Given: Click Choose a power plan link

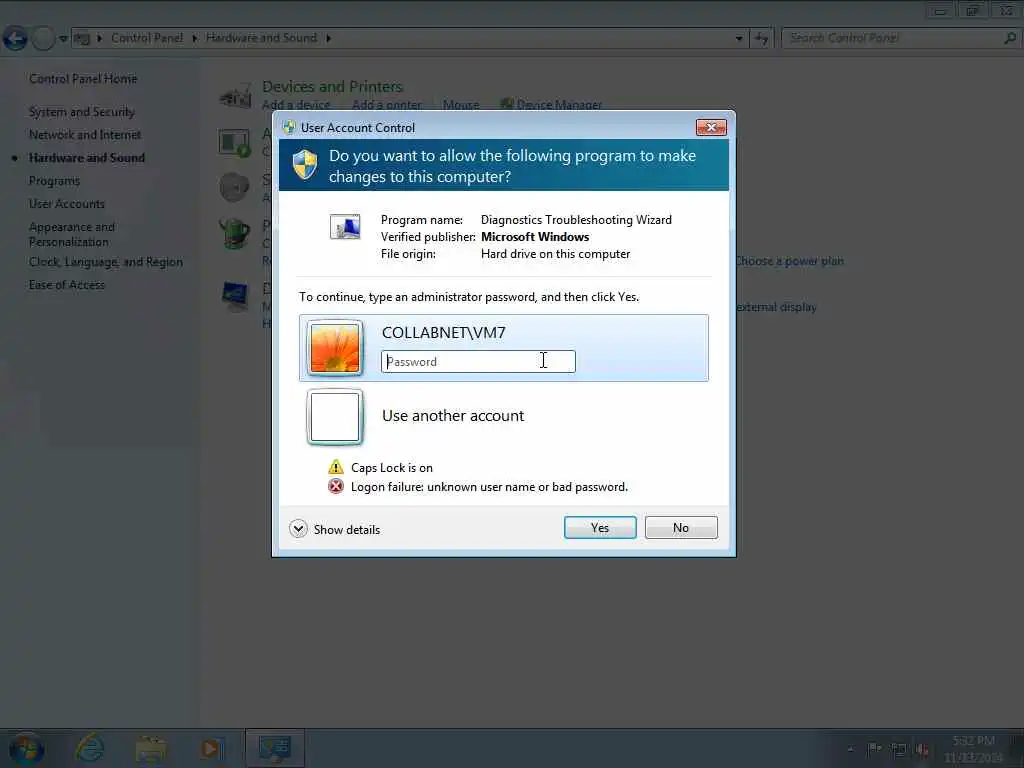Looking at the screenshot, I should tap(789, 261).
